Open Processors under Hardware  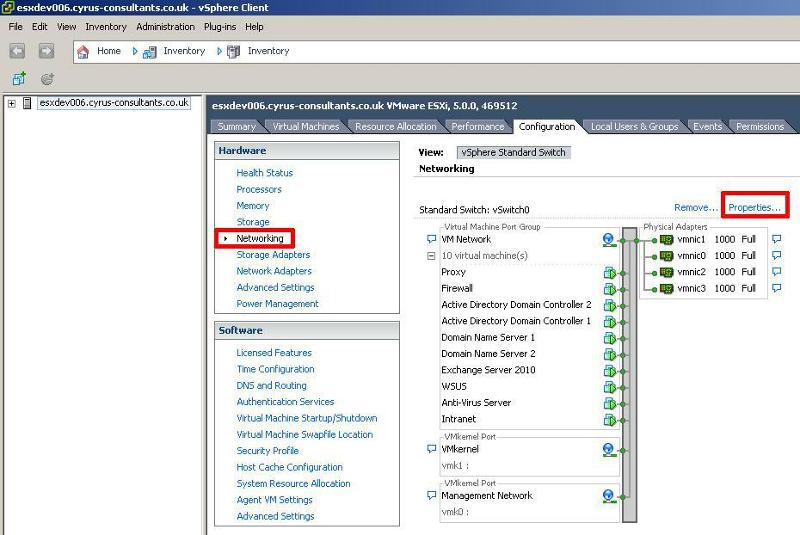(259, 189)
